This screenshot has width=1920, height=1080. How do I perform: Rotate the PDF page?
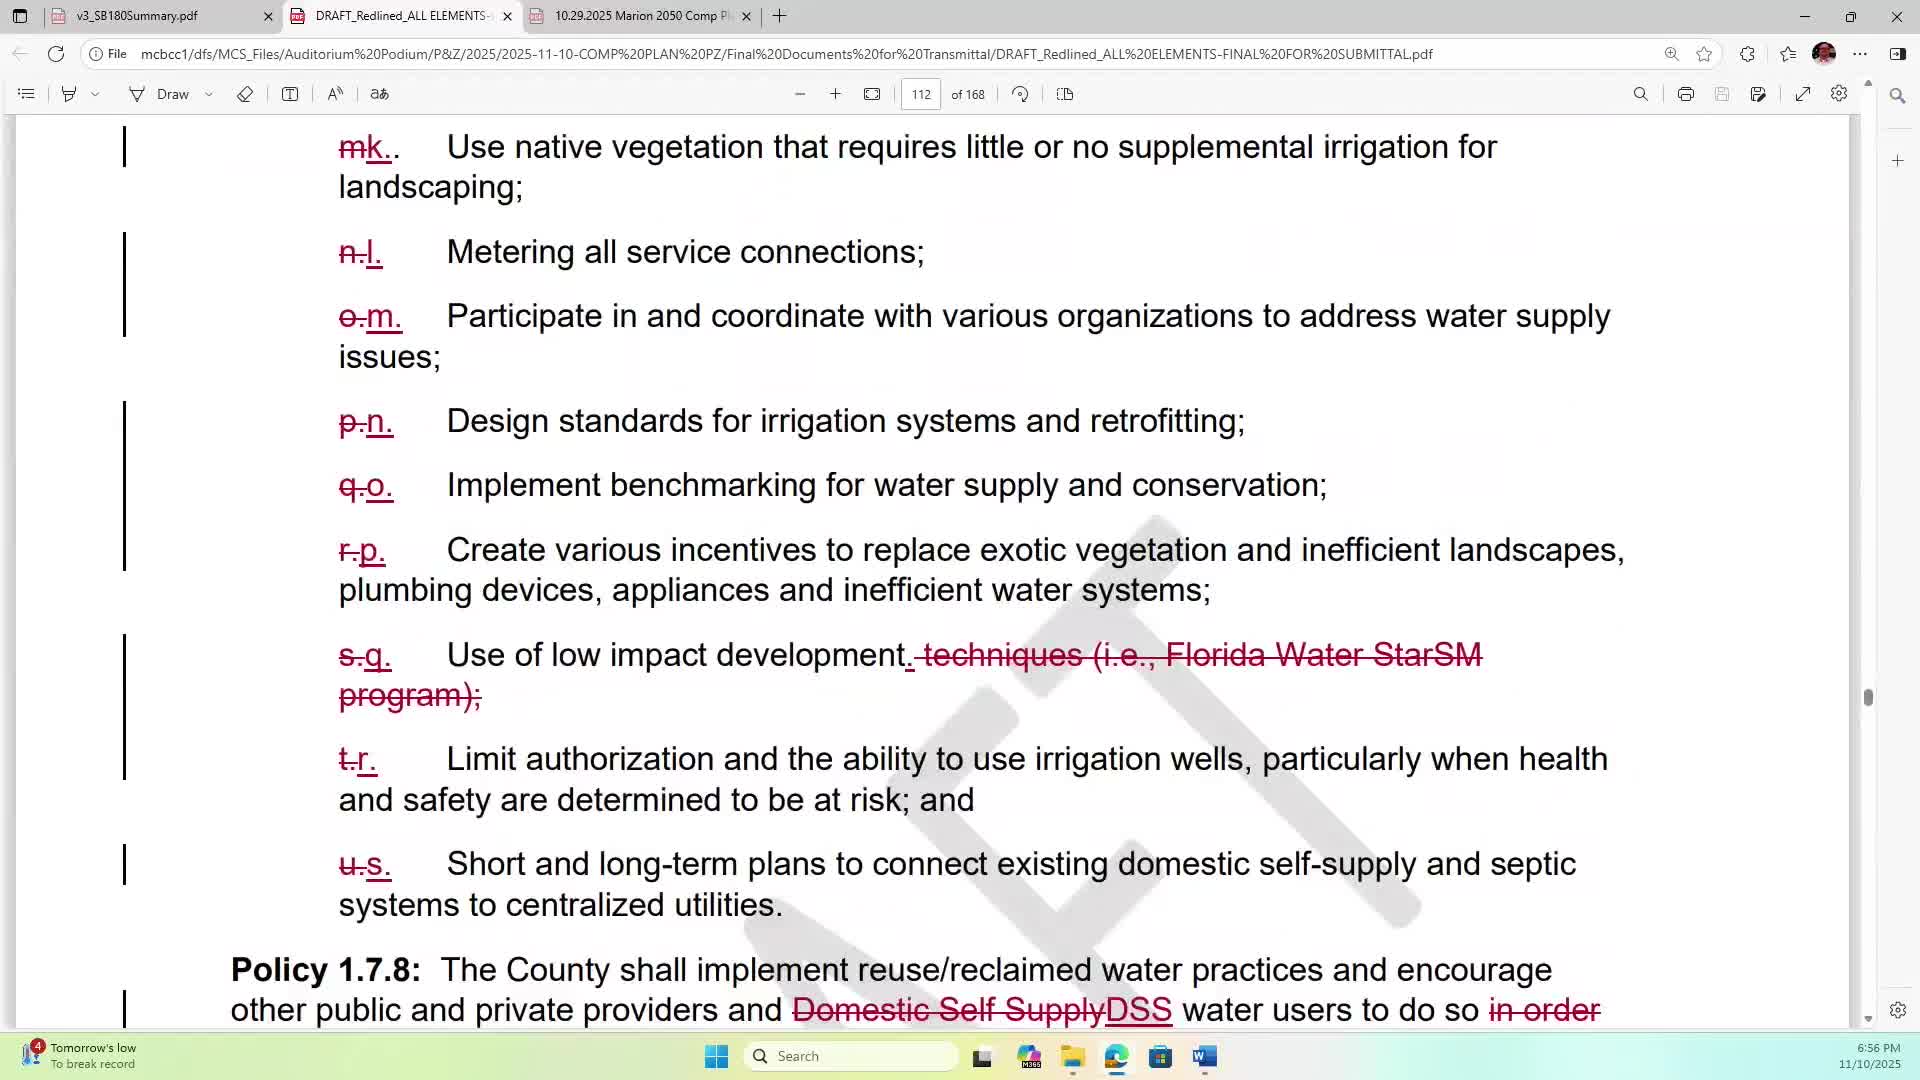click(1020, 93)
